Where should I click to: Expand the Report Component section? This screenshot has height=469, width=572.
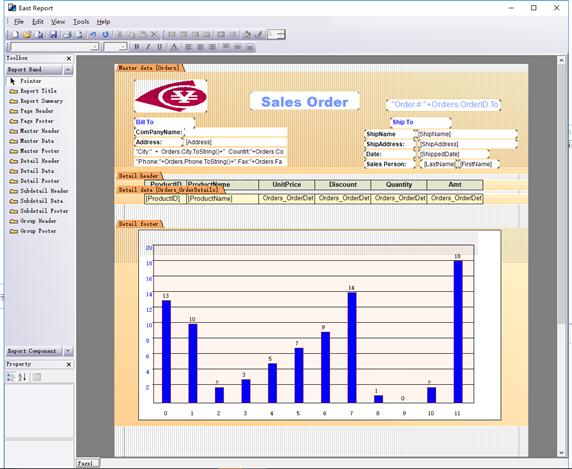pyautogui.click(x=68, y=351)
